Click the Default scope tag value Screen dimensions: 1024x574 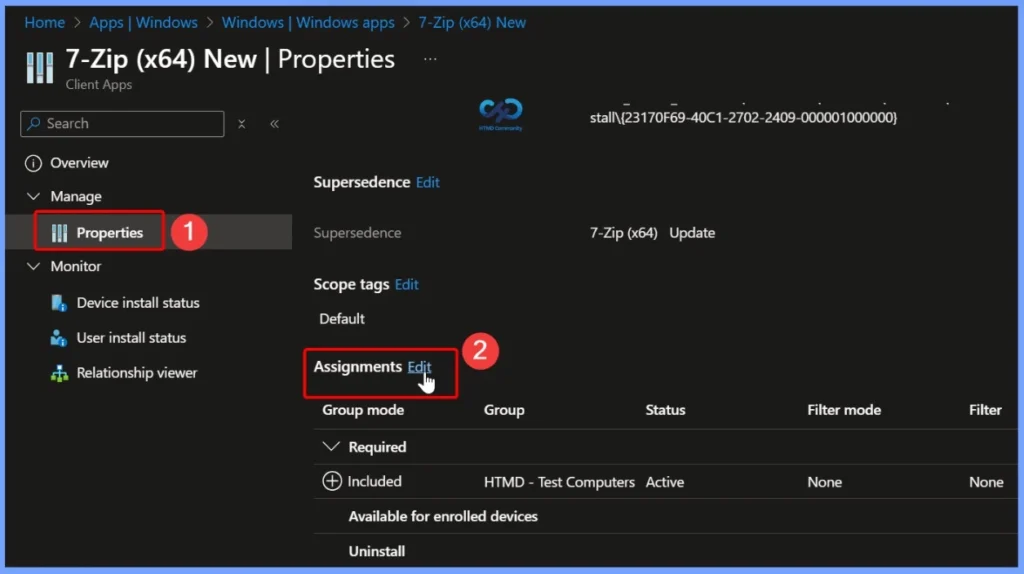tap(342, 319)
